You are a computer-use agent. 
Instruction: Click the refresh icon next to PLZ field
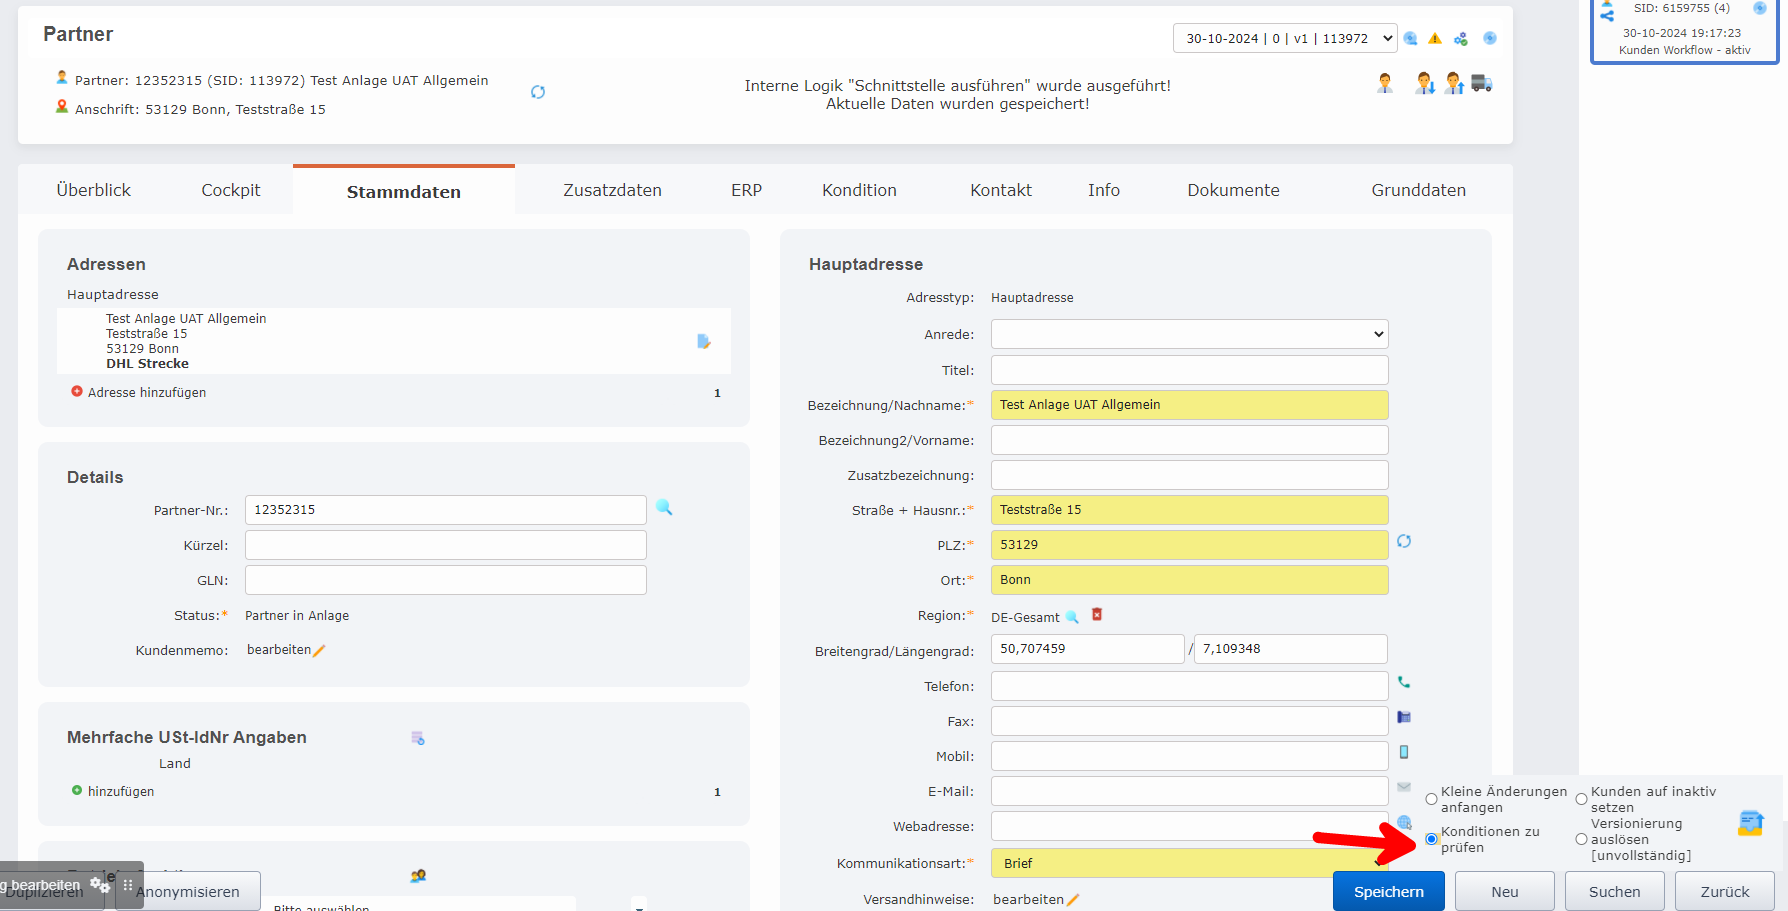[1404, 541]
